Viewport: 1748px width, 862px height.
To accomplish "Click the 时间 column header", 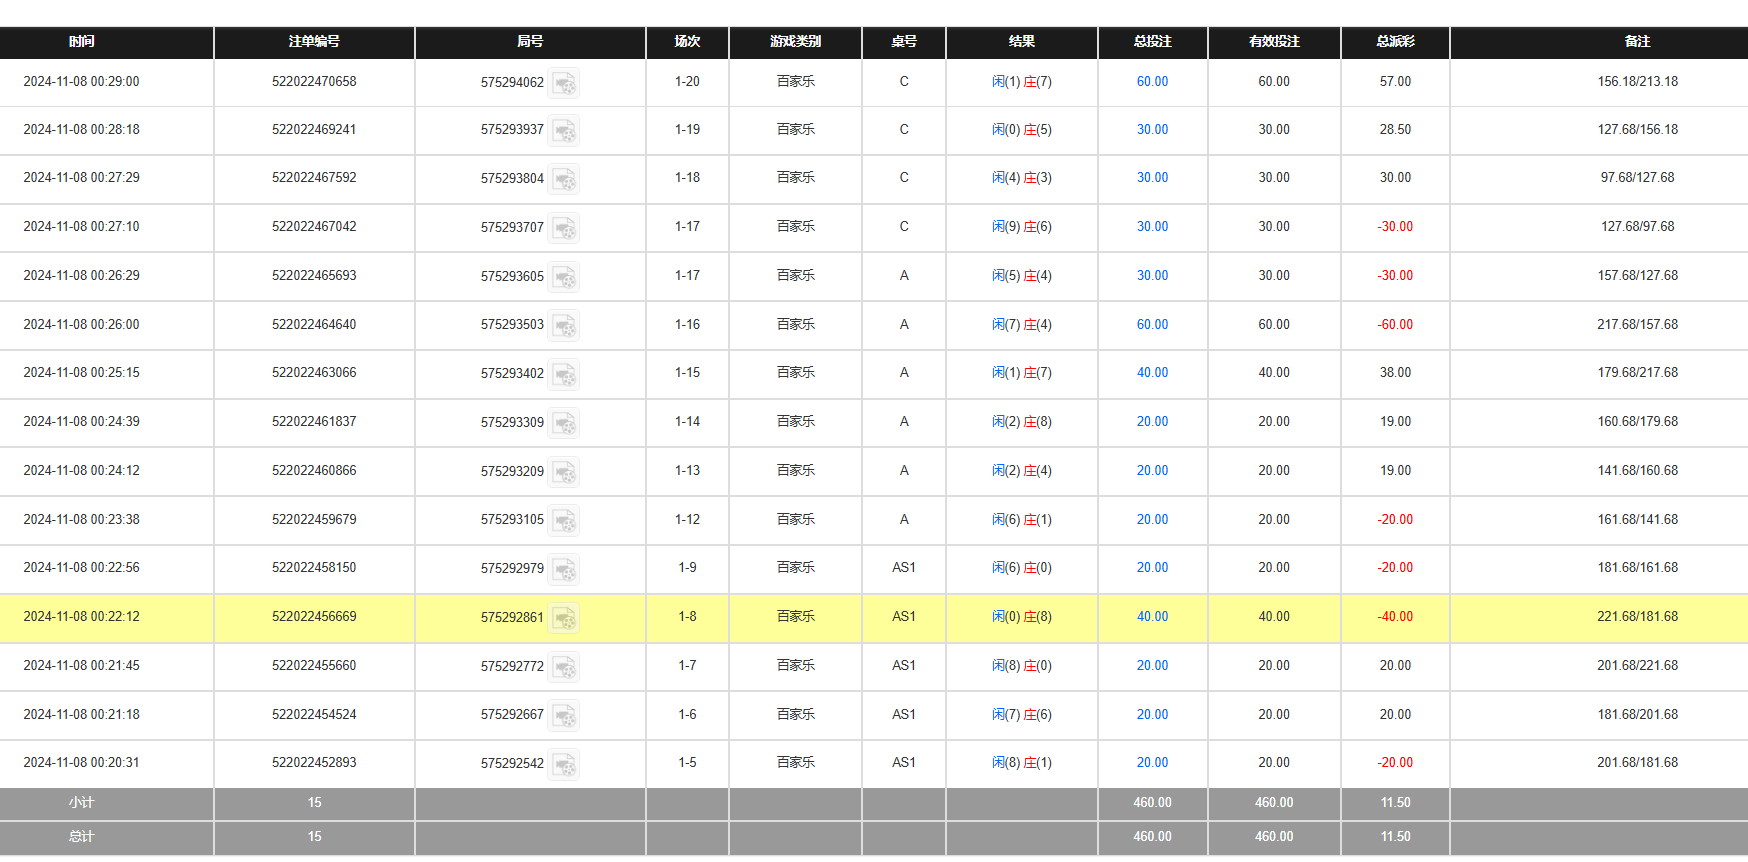I will coord(82,41).
